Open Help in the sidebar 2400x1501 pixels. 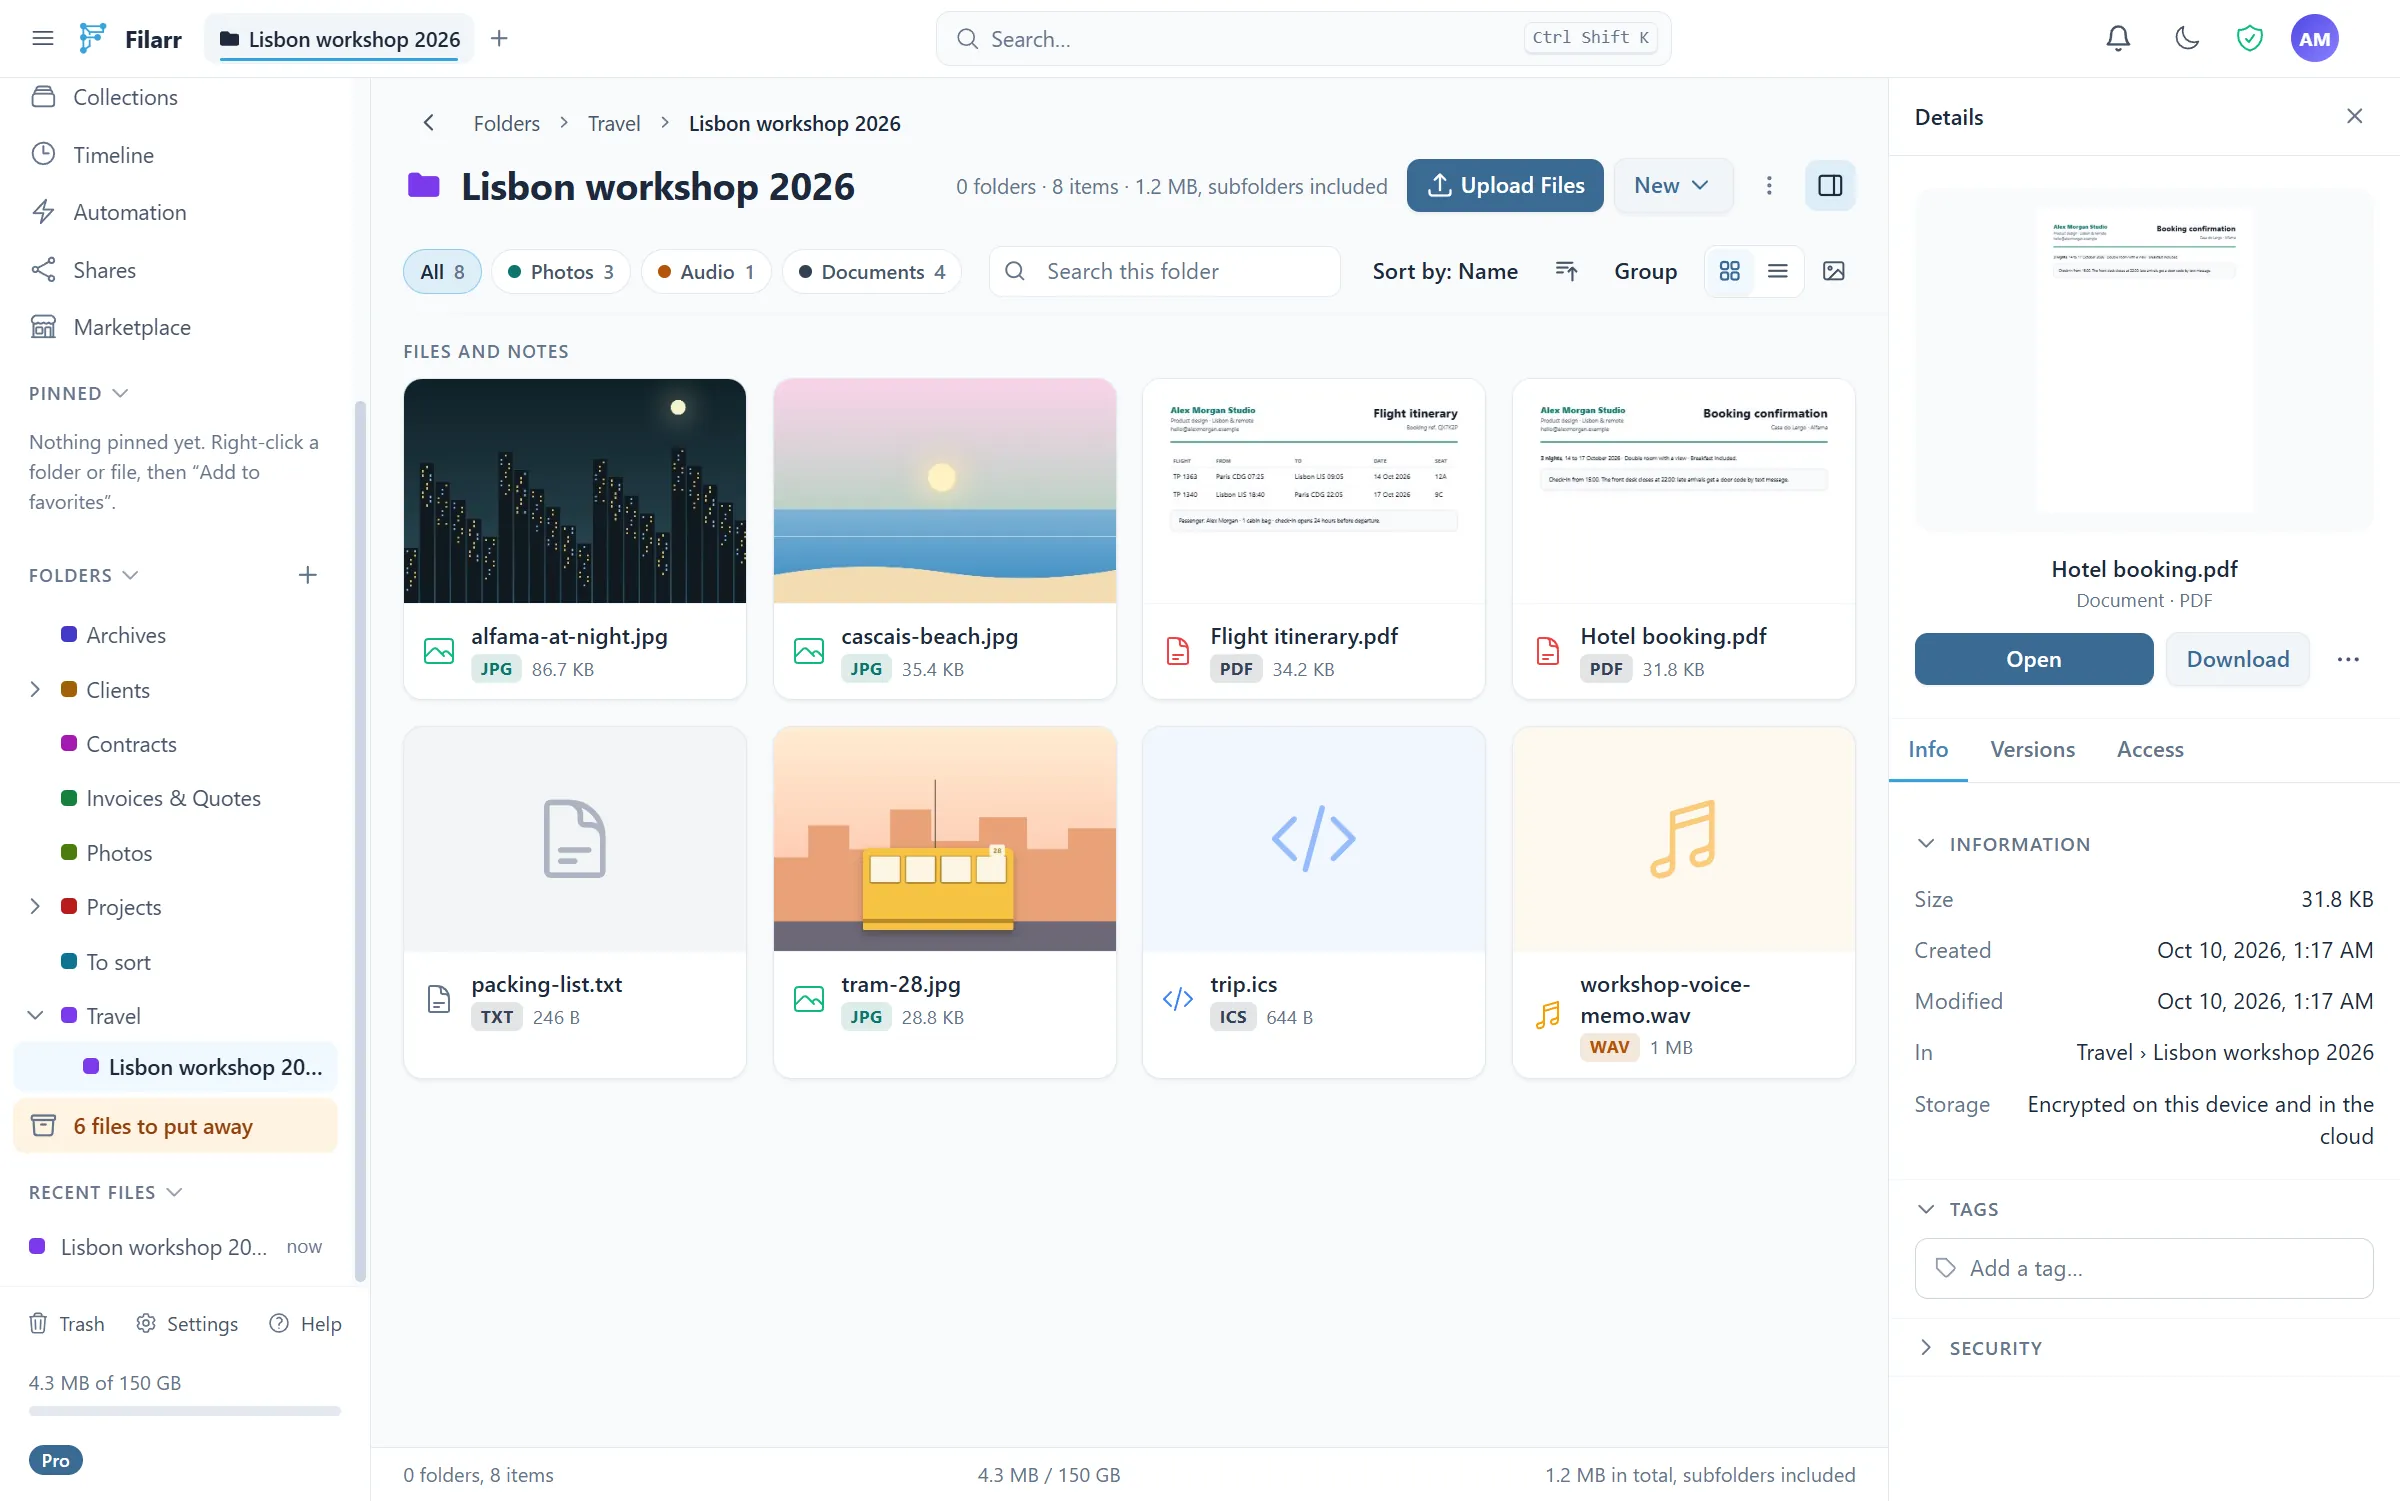[305, 1323]
